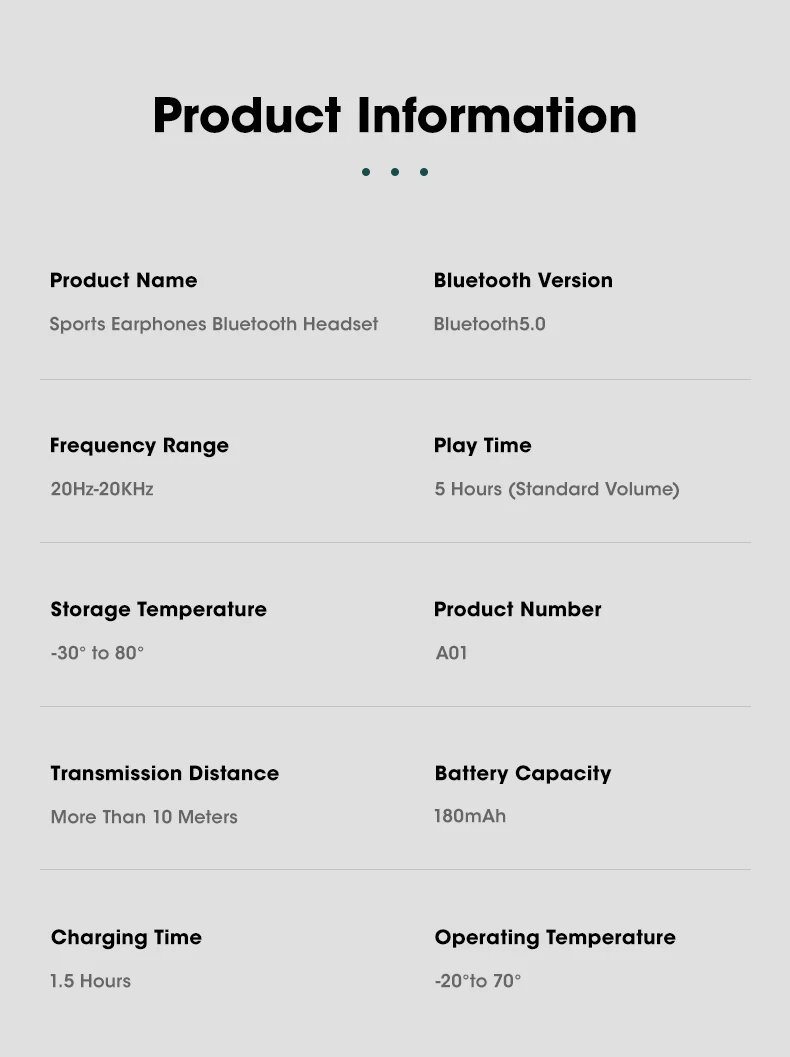This screenshot has height=1057, width=790.
Task: Click the 180mAh battery capacity value
Action: [x=470, y=816]
